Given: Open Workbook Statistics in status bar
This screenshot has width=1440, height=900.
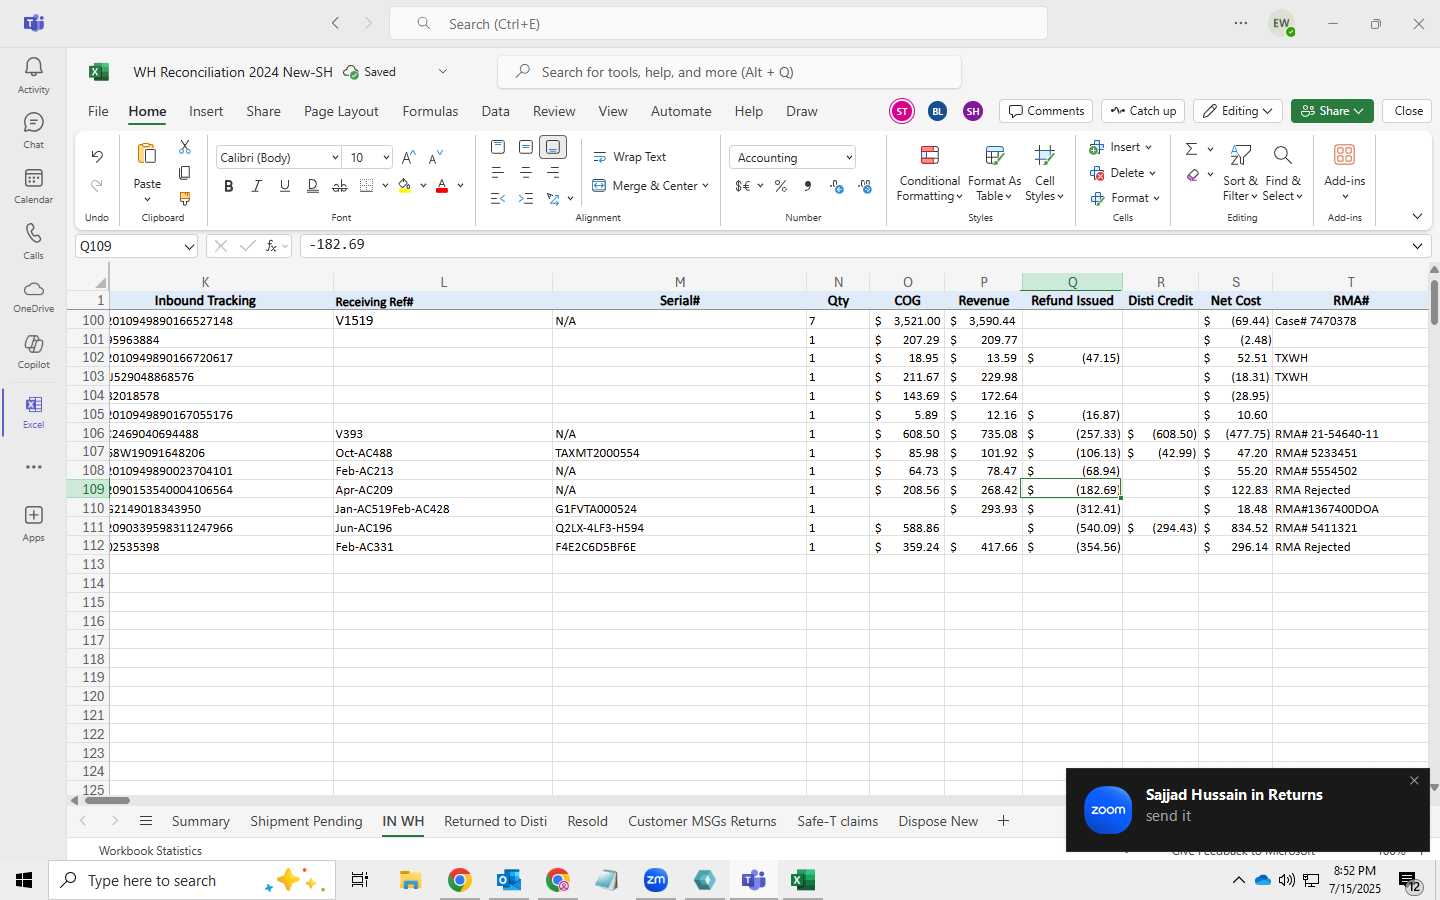Looking at the screenshot, I should tap(150, 851).
